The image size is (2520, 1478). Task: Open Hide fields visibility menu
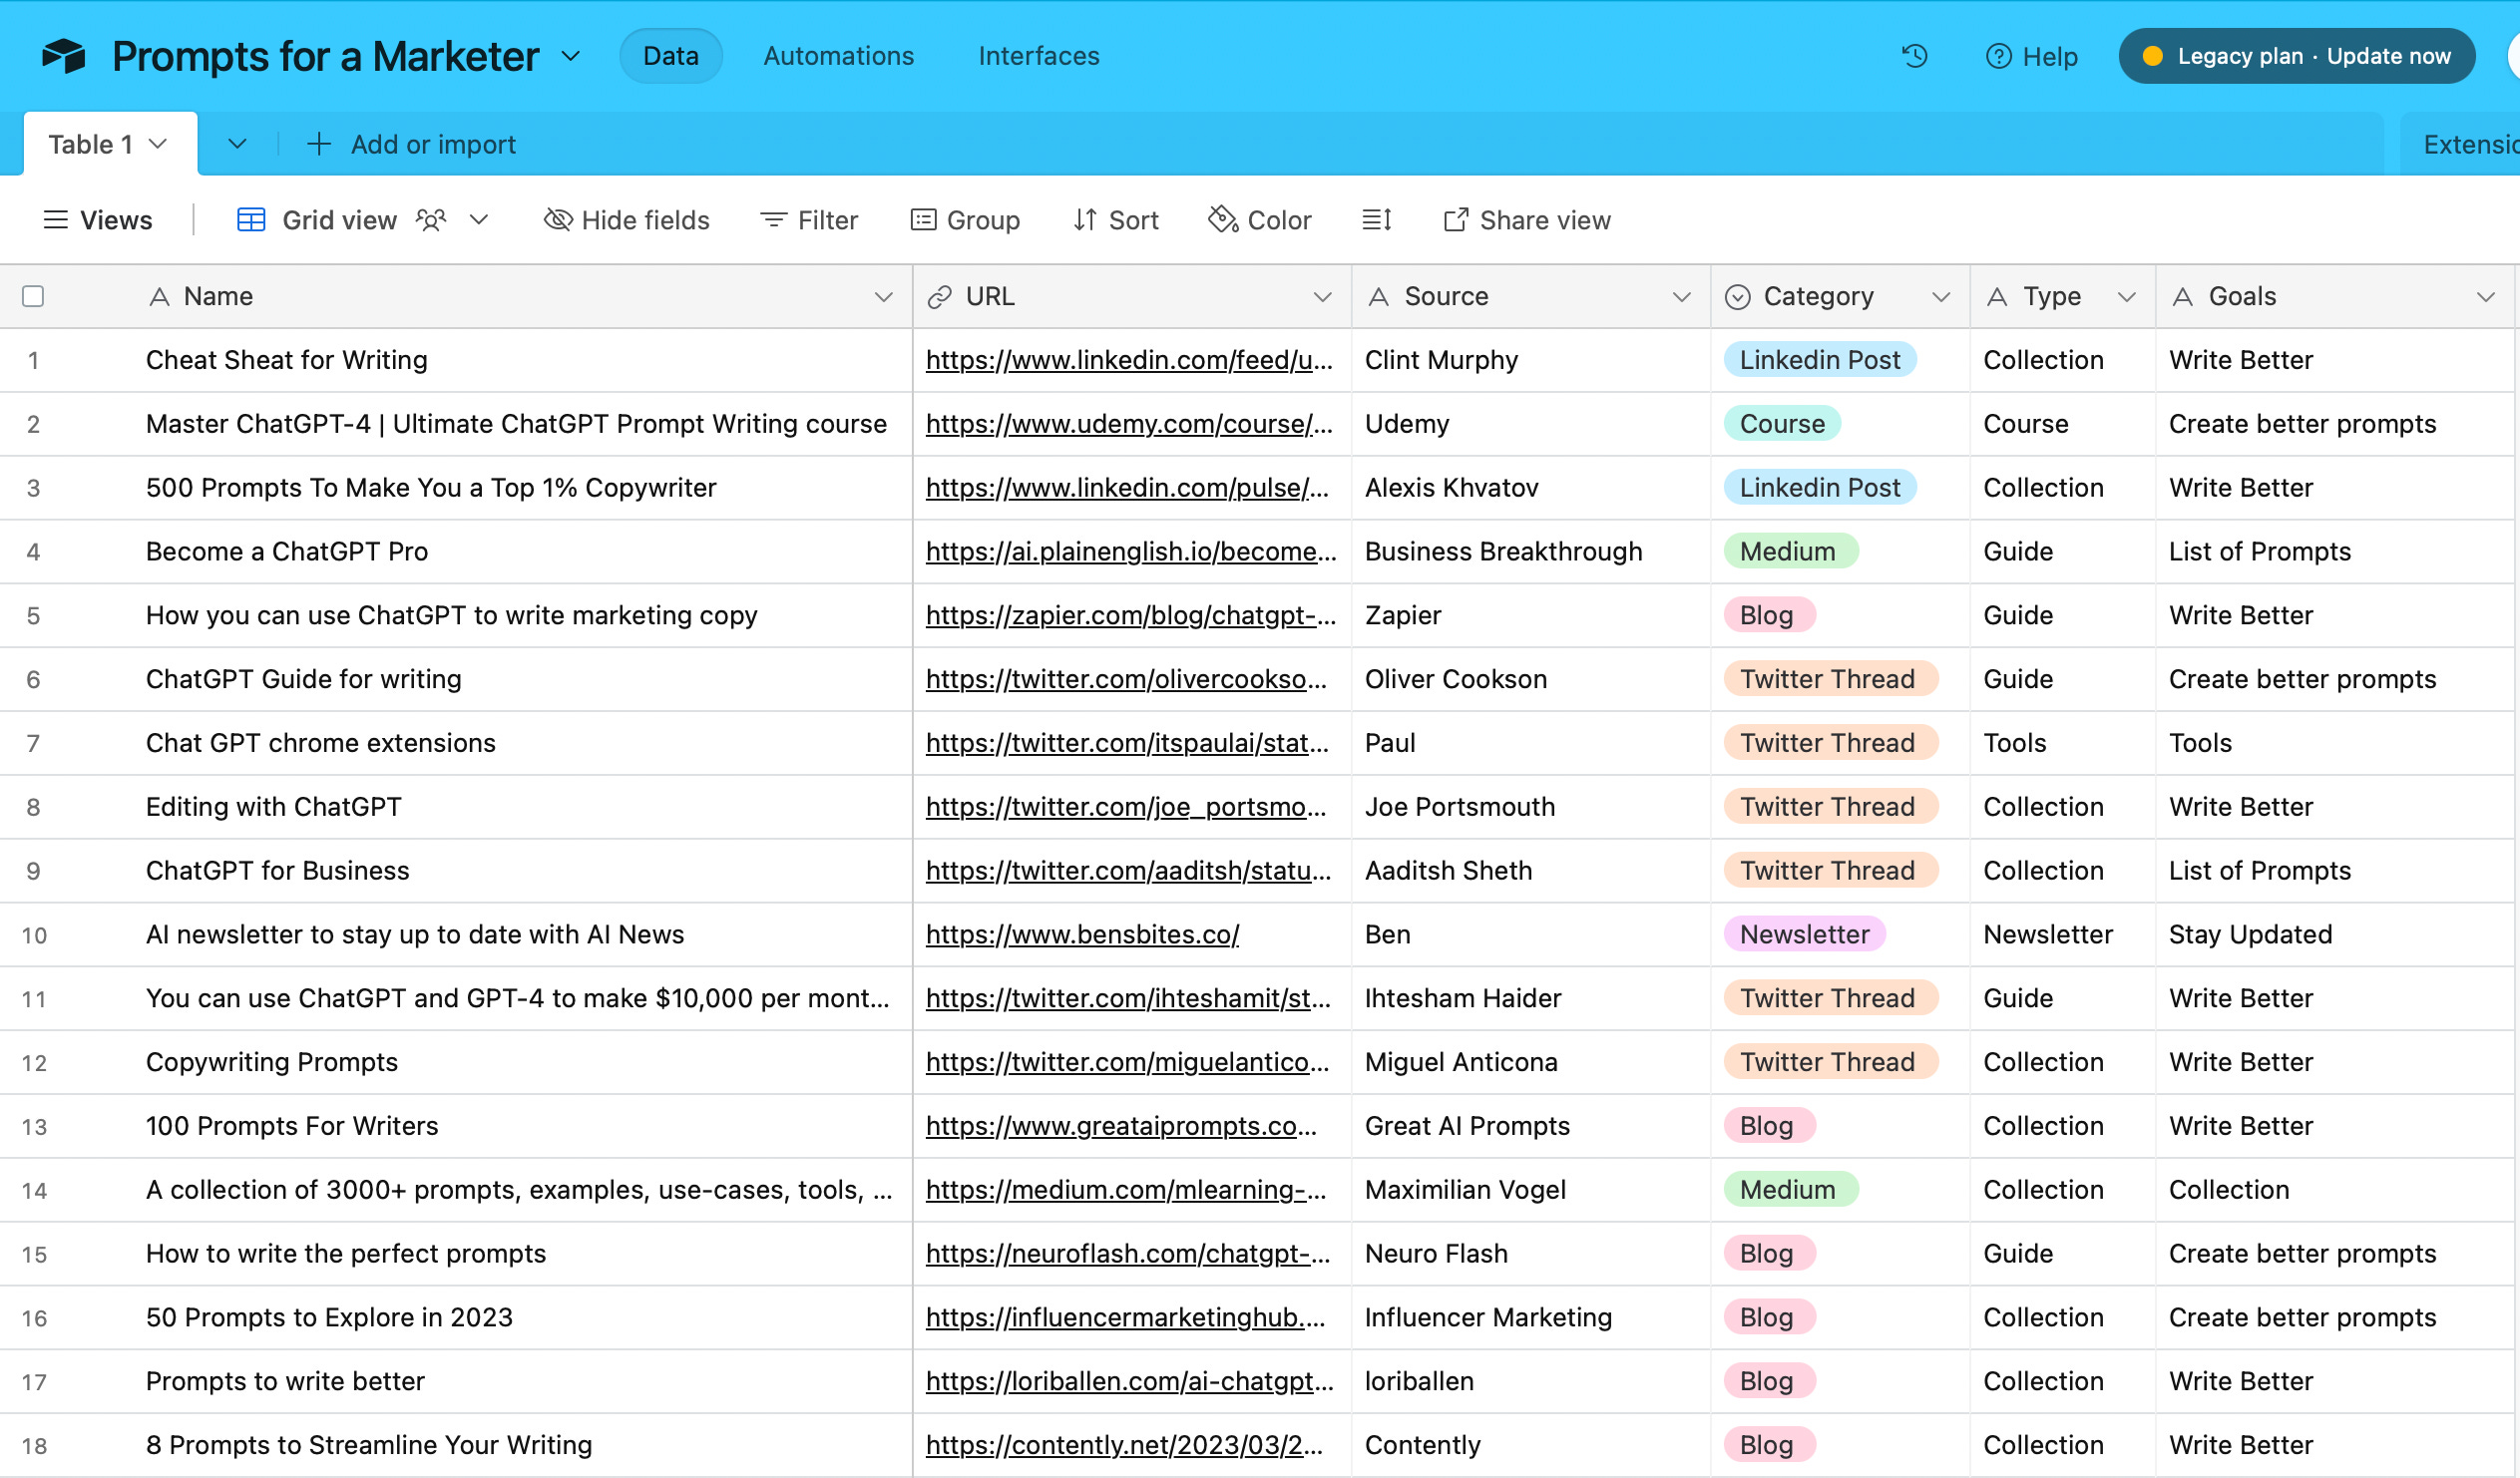point(627,220)
